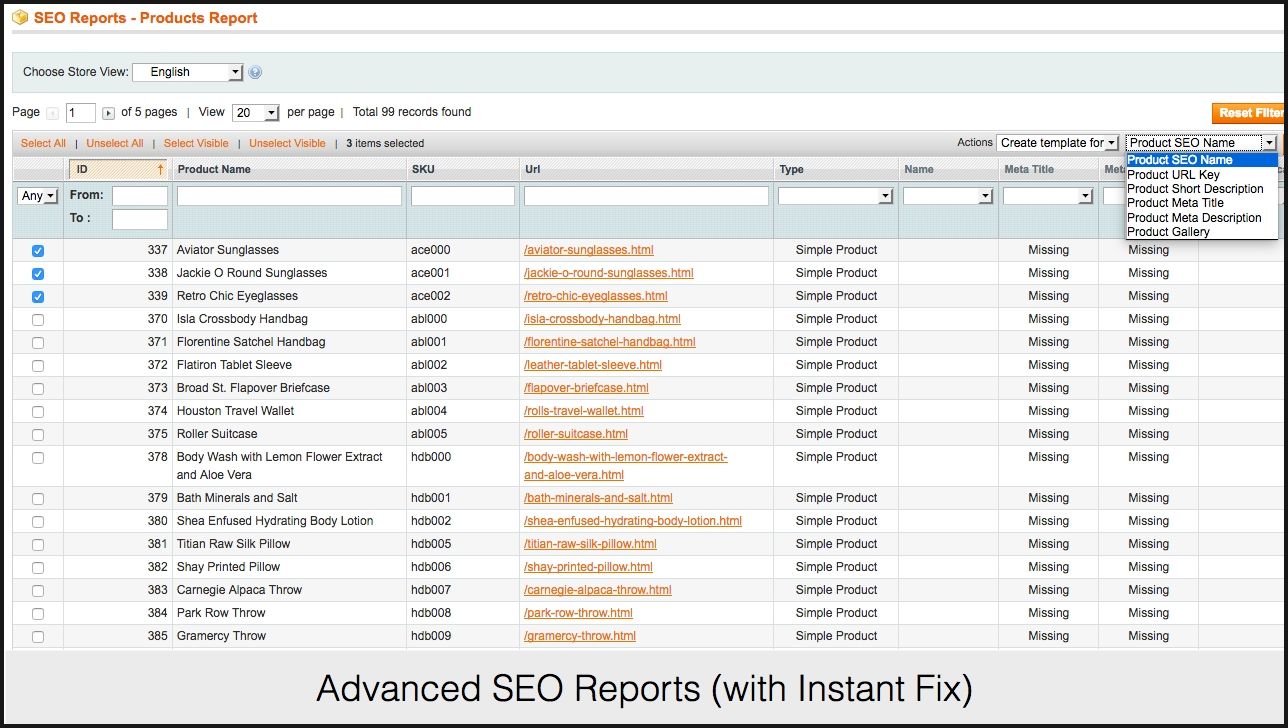
Task: Click the Product Name filter field
Action: click(x=289, y=196)
